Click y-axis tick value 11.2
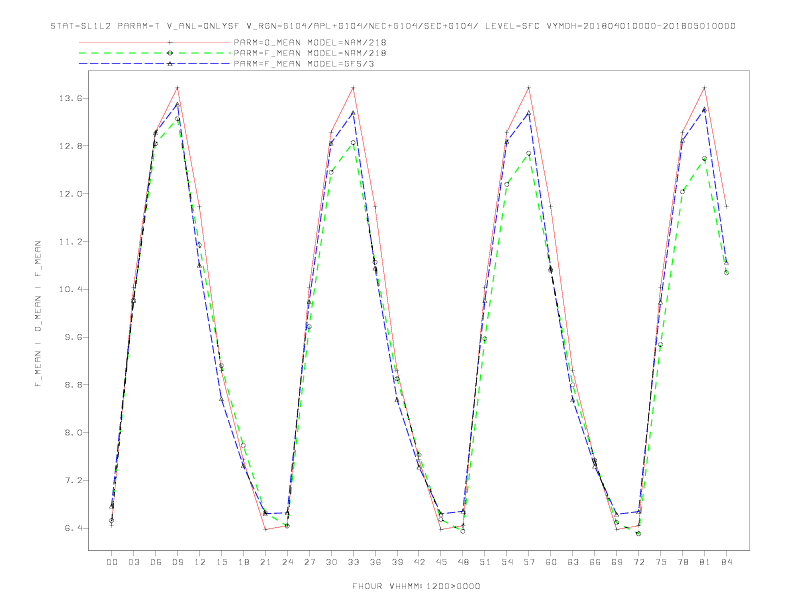 point(70,242)
